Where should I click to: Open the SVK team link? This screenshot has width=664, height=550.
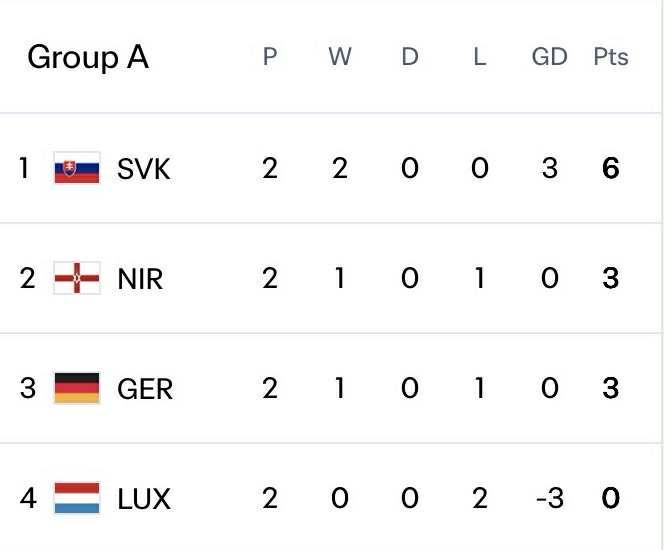(x=144, y=169)
